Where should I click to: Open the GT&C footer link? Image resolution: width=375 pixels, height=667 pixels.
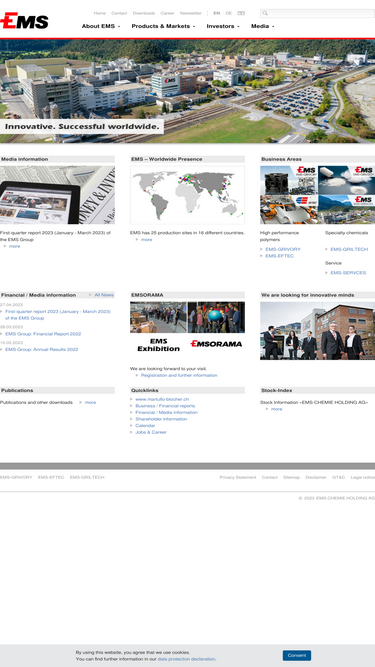pyautogui.click(x=338, y=477)
